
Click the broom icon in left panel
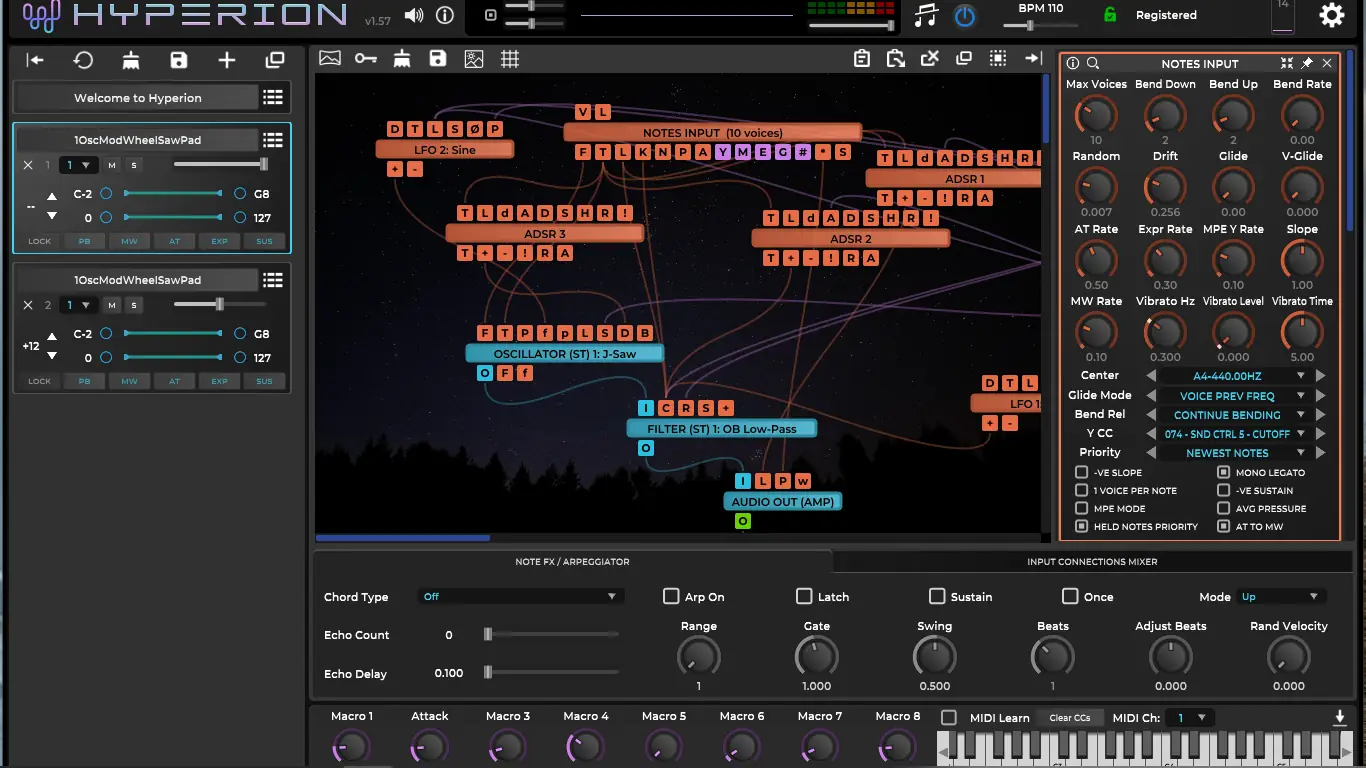coord(131,61)
